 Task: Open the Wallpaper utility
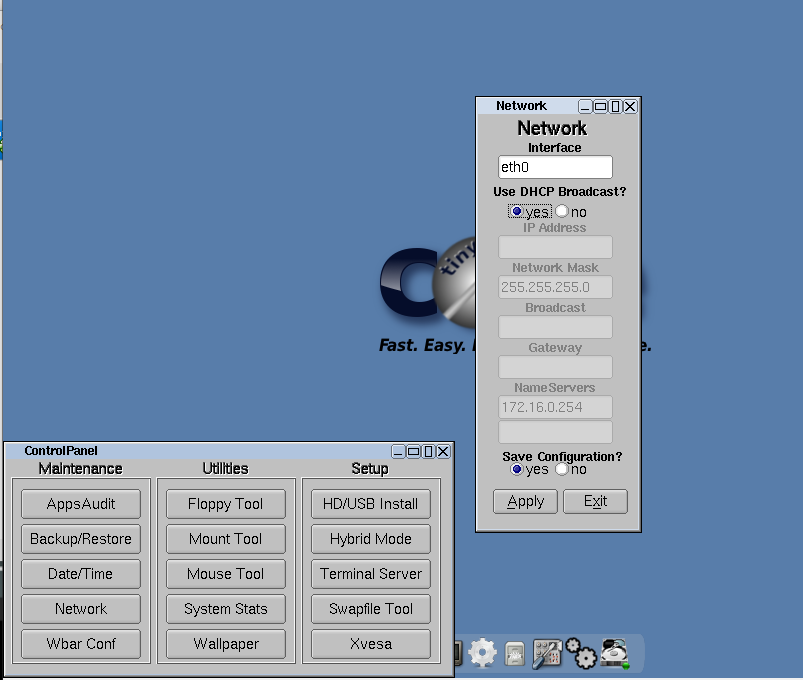click(225, 644)
